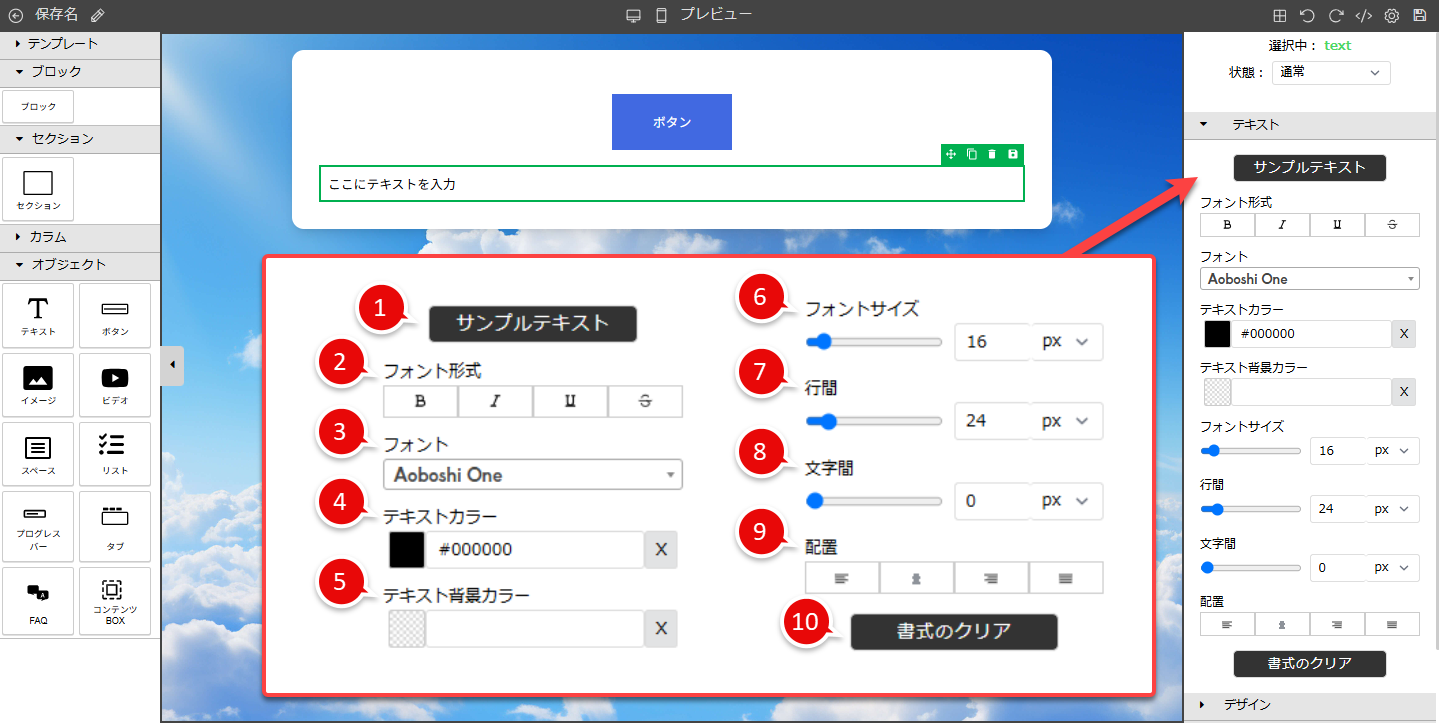Toggle bold in right panel フォント形式
Screen dimensions: 1439x725
point(1227,225)
